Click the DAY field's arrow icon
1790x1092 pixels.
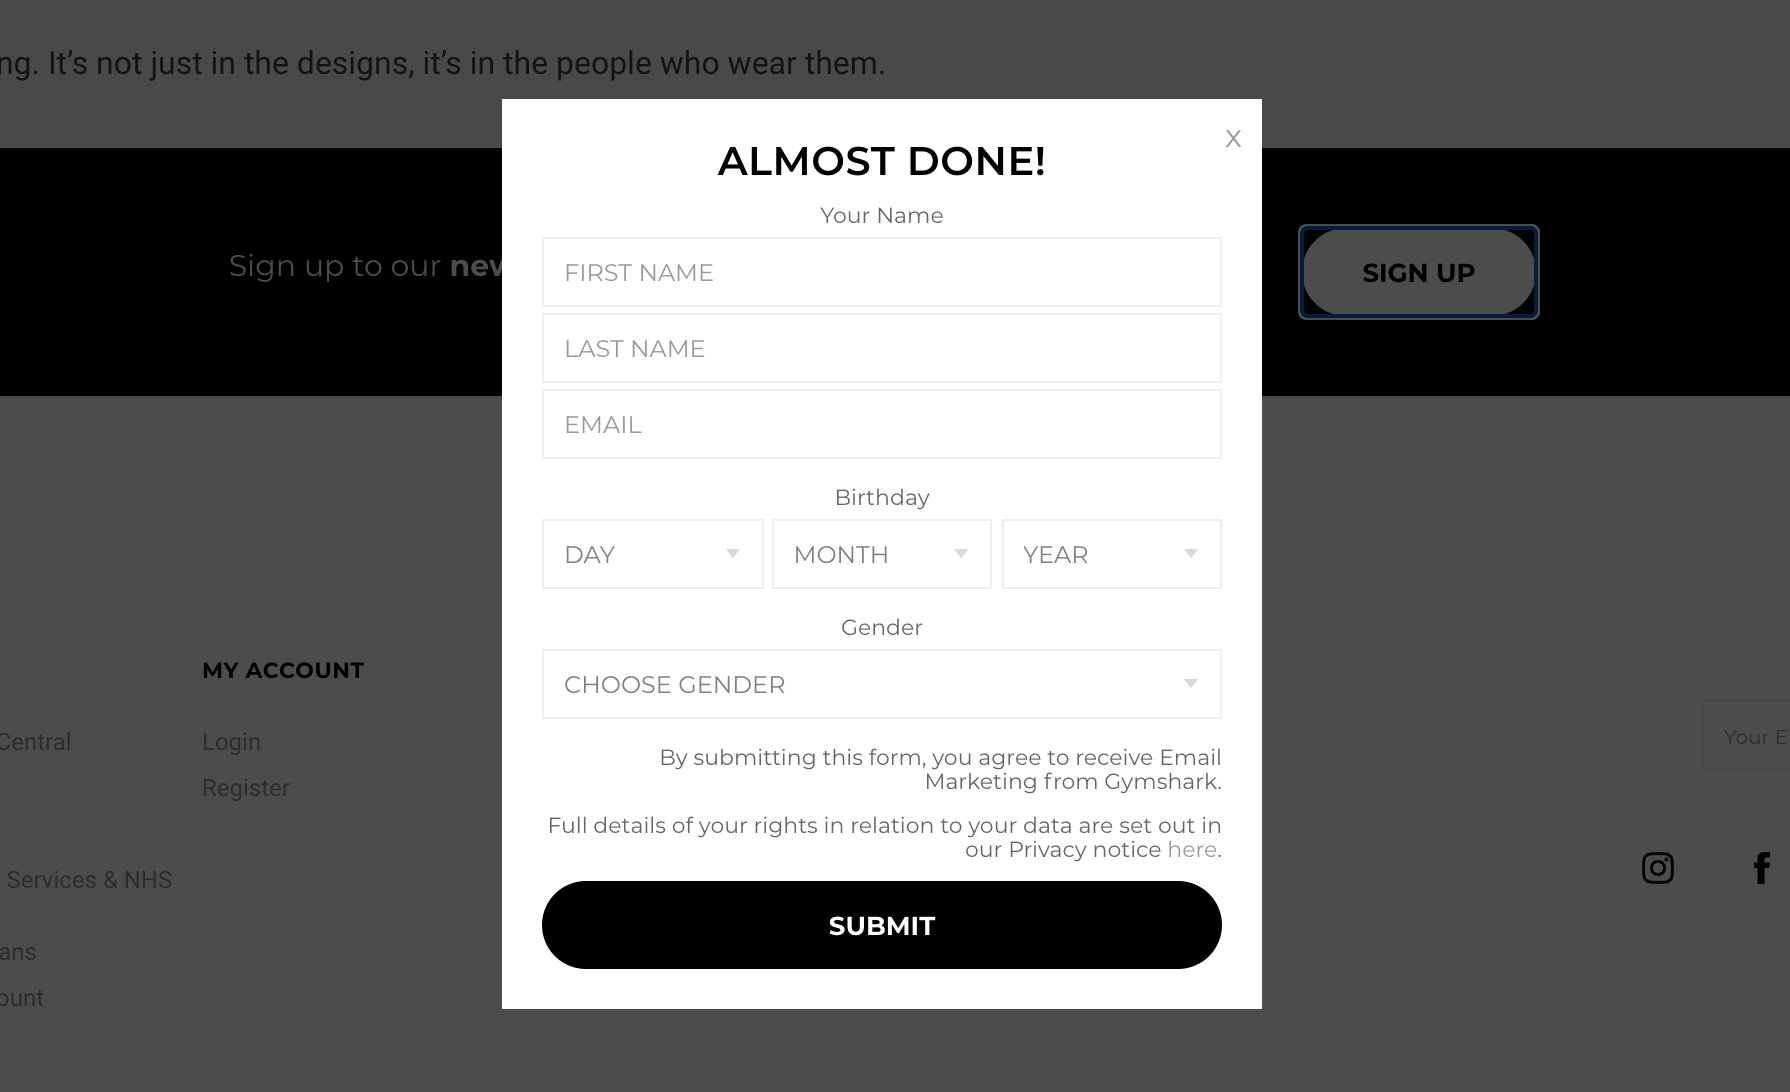click(733, 553)
